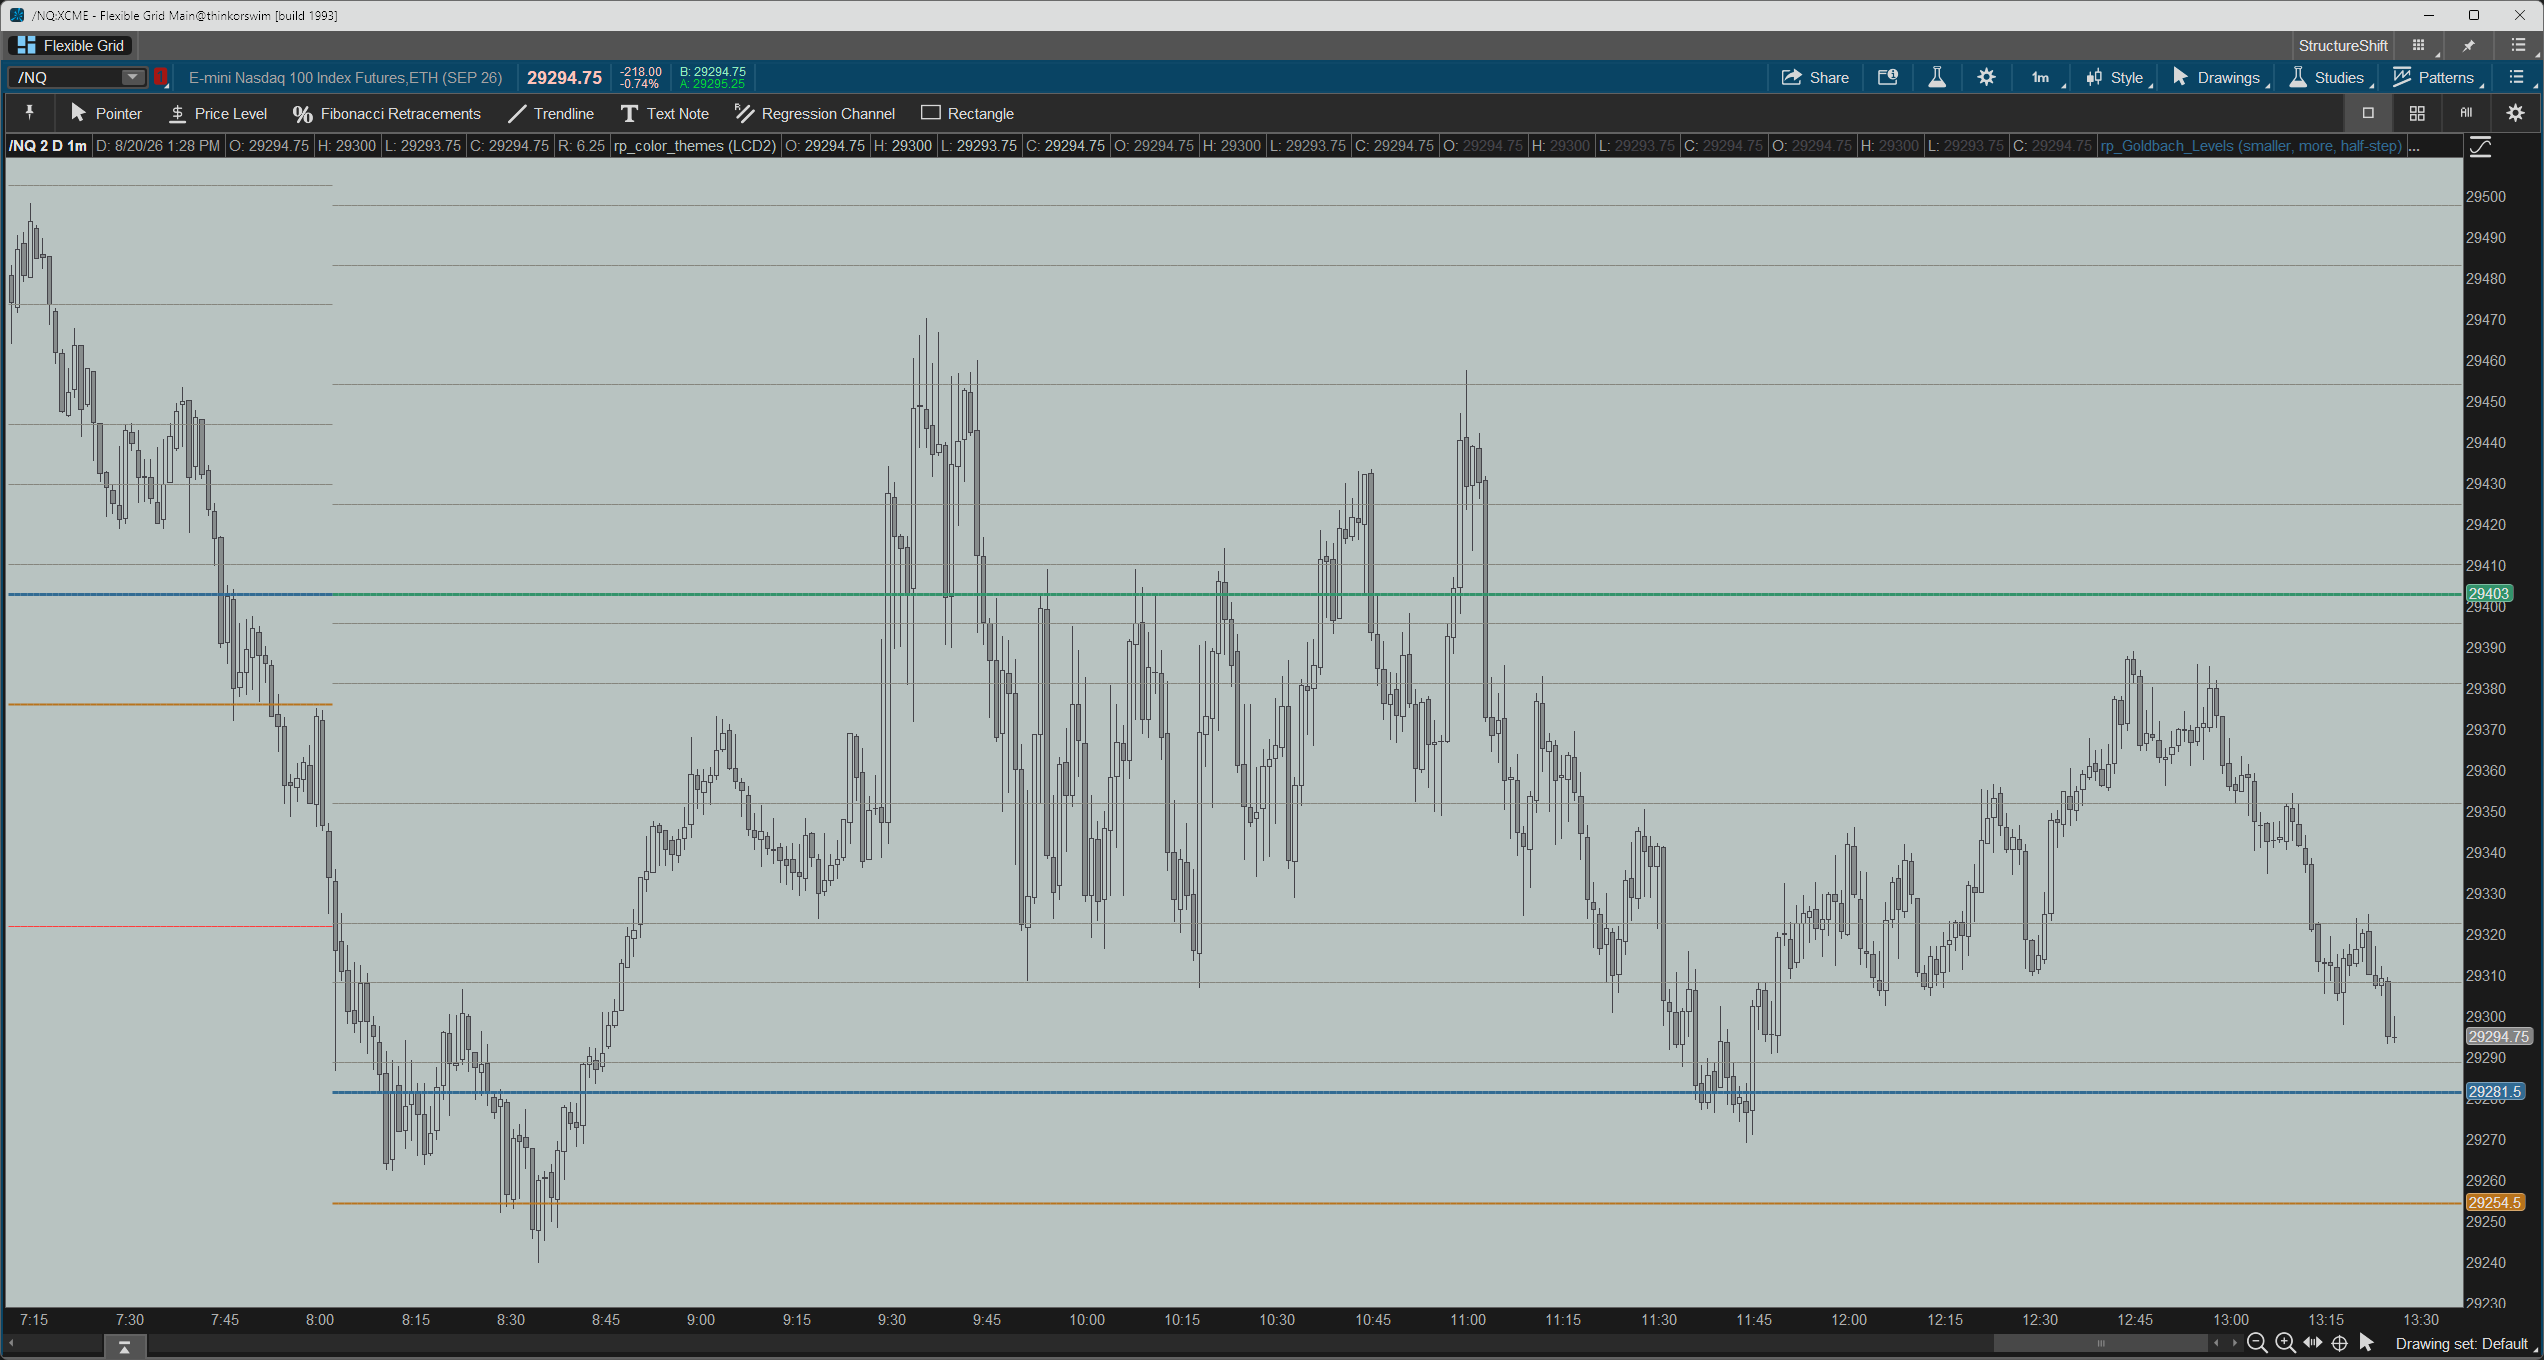This screenshot has width=2544, height=1360.
Task: Open drawing toolbar settings gear
Action: (2515, 113)
